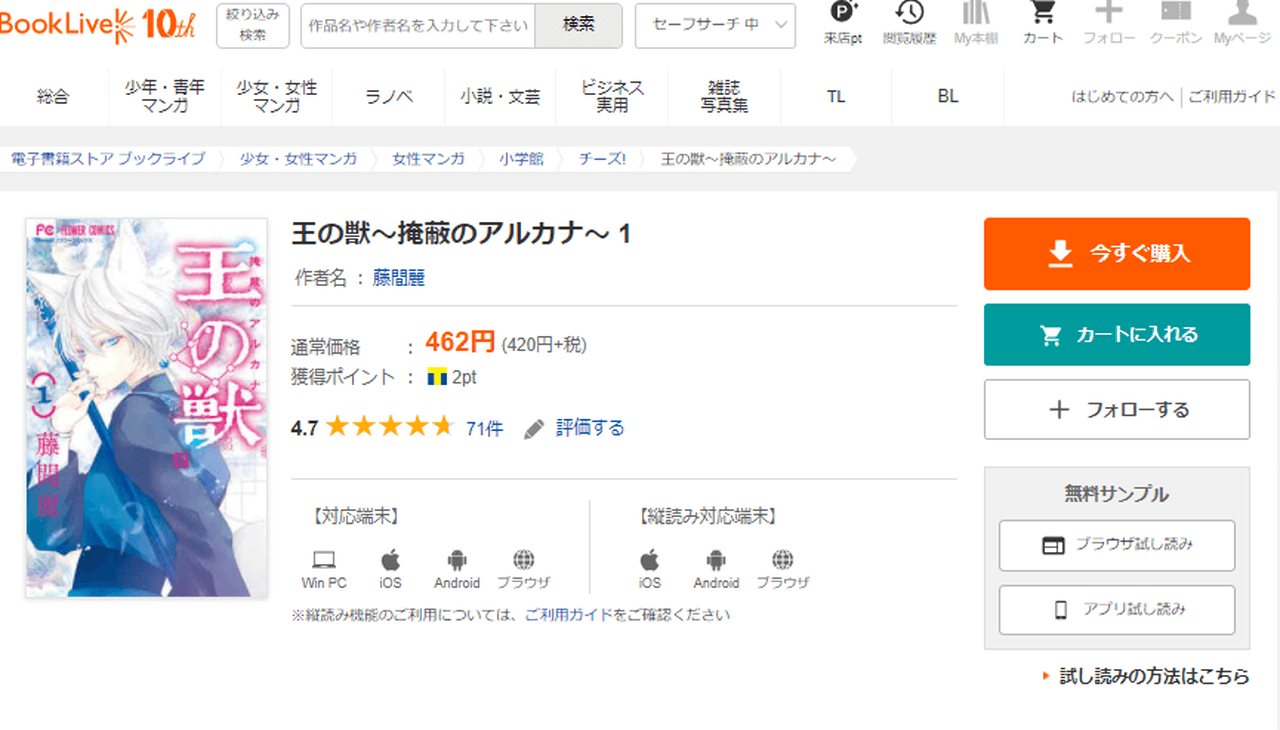Add book with カートに入れる button
Viewport: 1280px width, 730px height.
[x=1116, y=335]
